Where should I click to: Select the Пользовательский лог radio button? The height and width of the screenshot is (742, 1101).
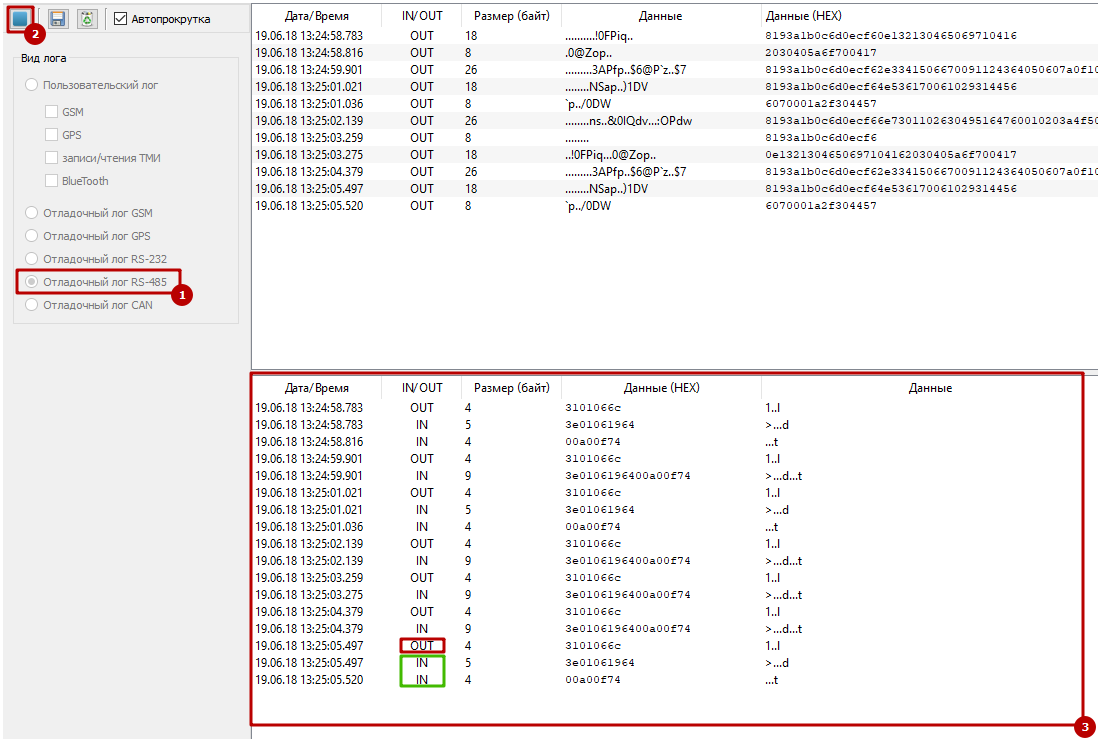[x=32, y=85]
